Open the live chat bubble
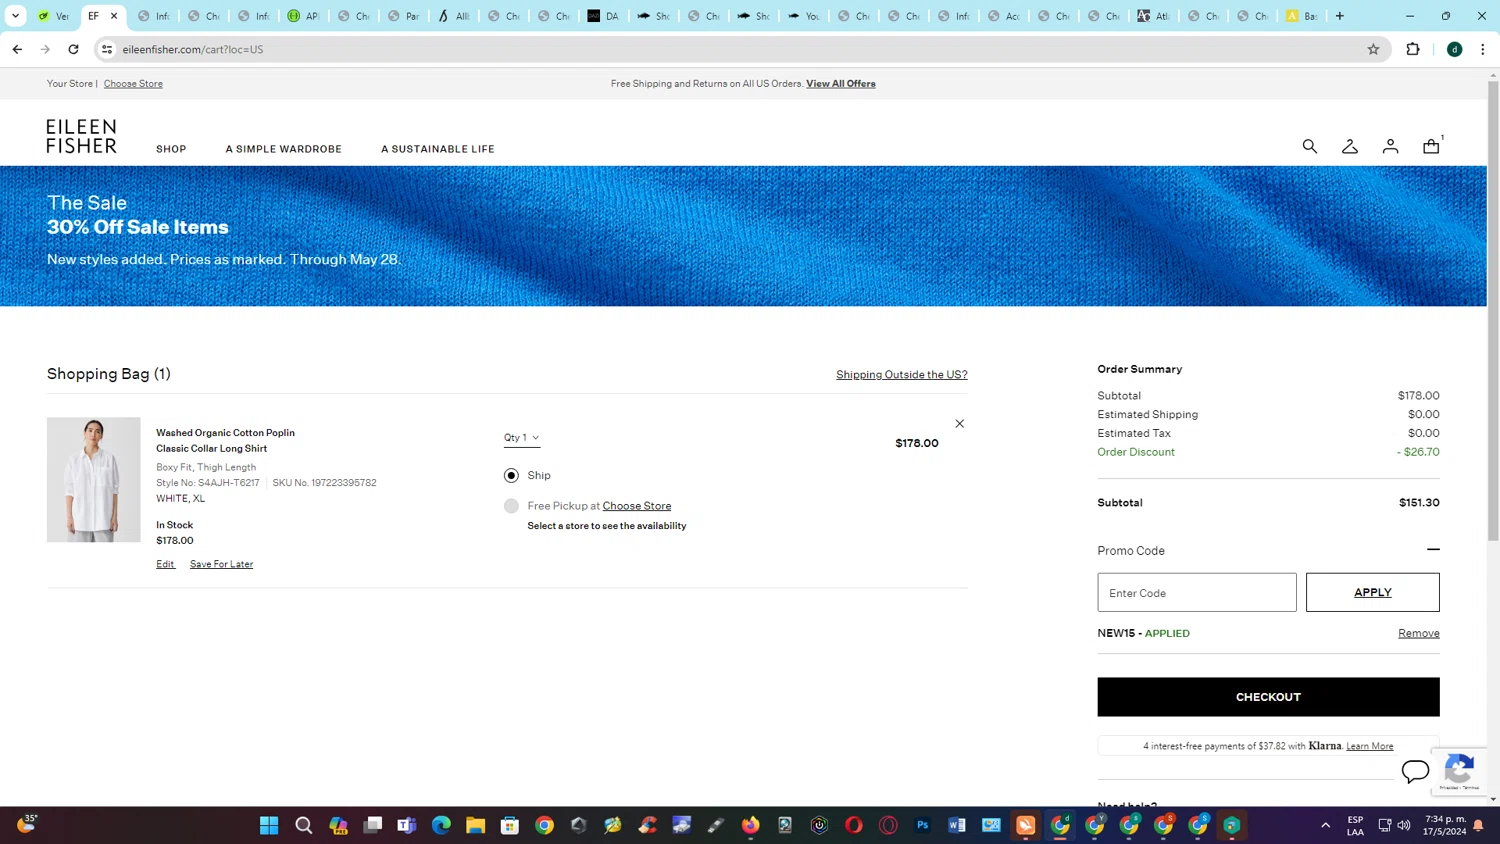This screenshot has height=844, width=1500. (1415, 771)
